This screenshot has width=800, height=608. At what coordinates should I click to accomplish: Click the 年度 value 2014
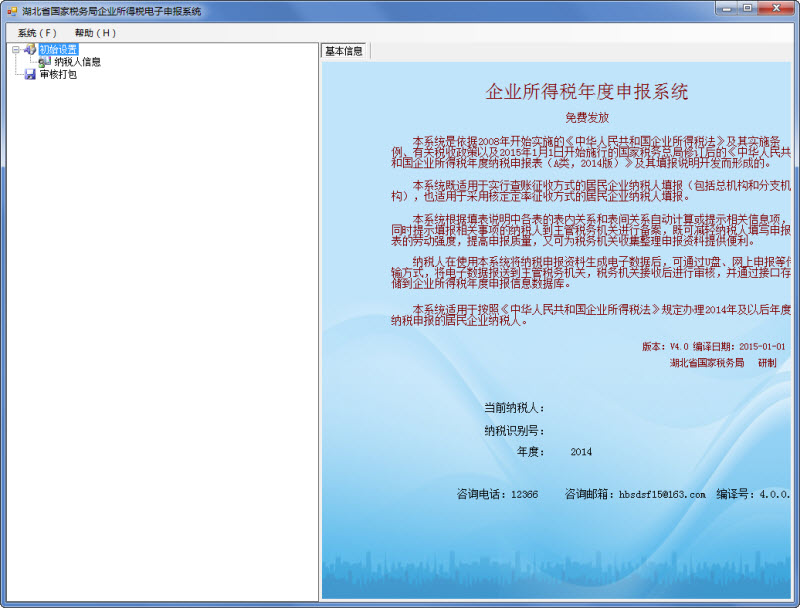(581, 452)
